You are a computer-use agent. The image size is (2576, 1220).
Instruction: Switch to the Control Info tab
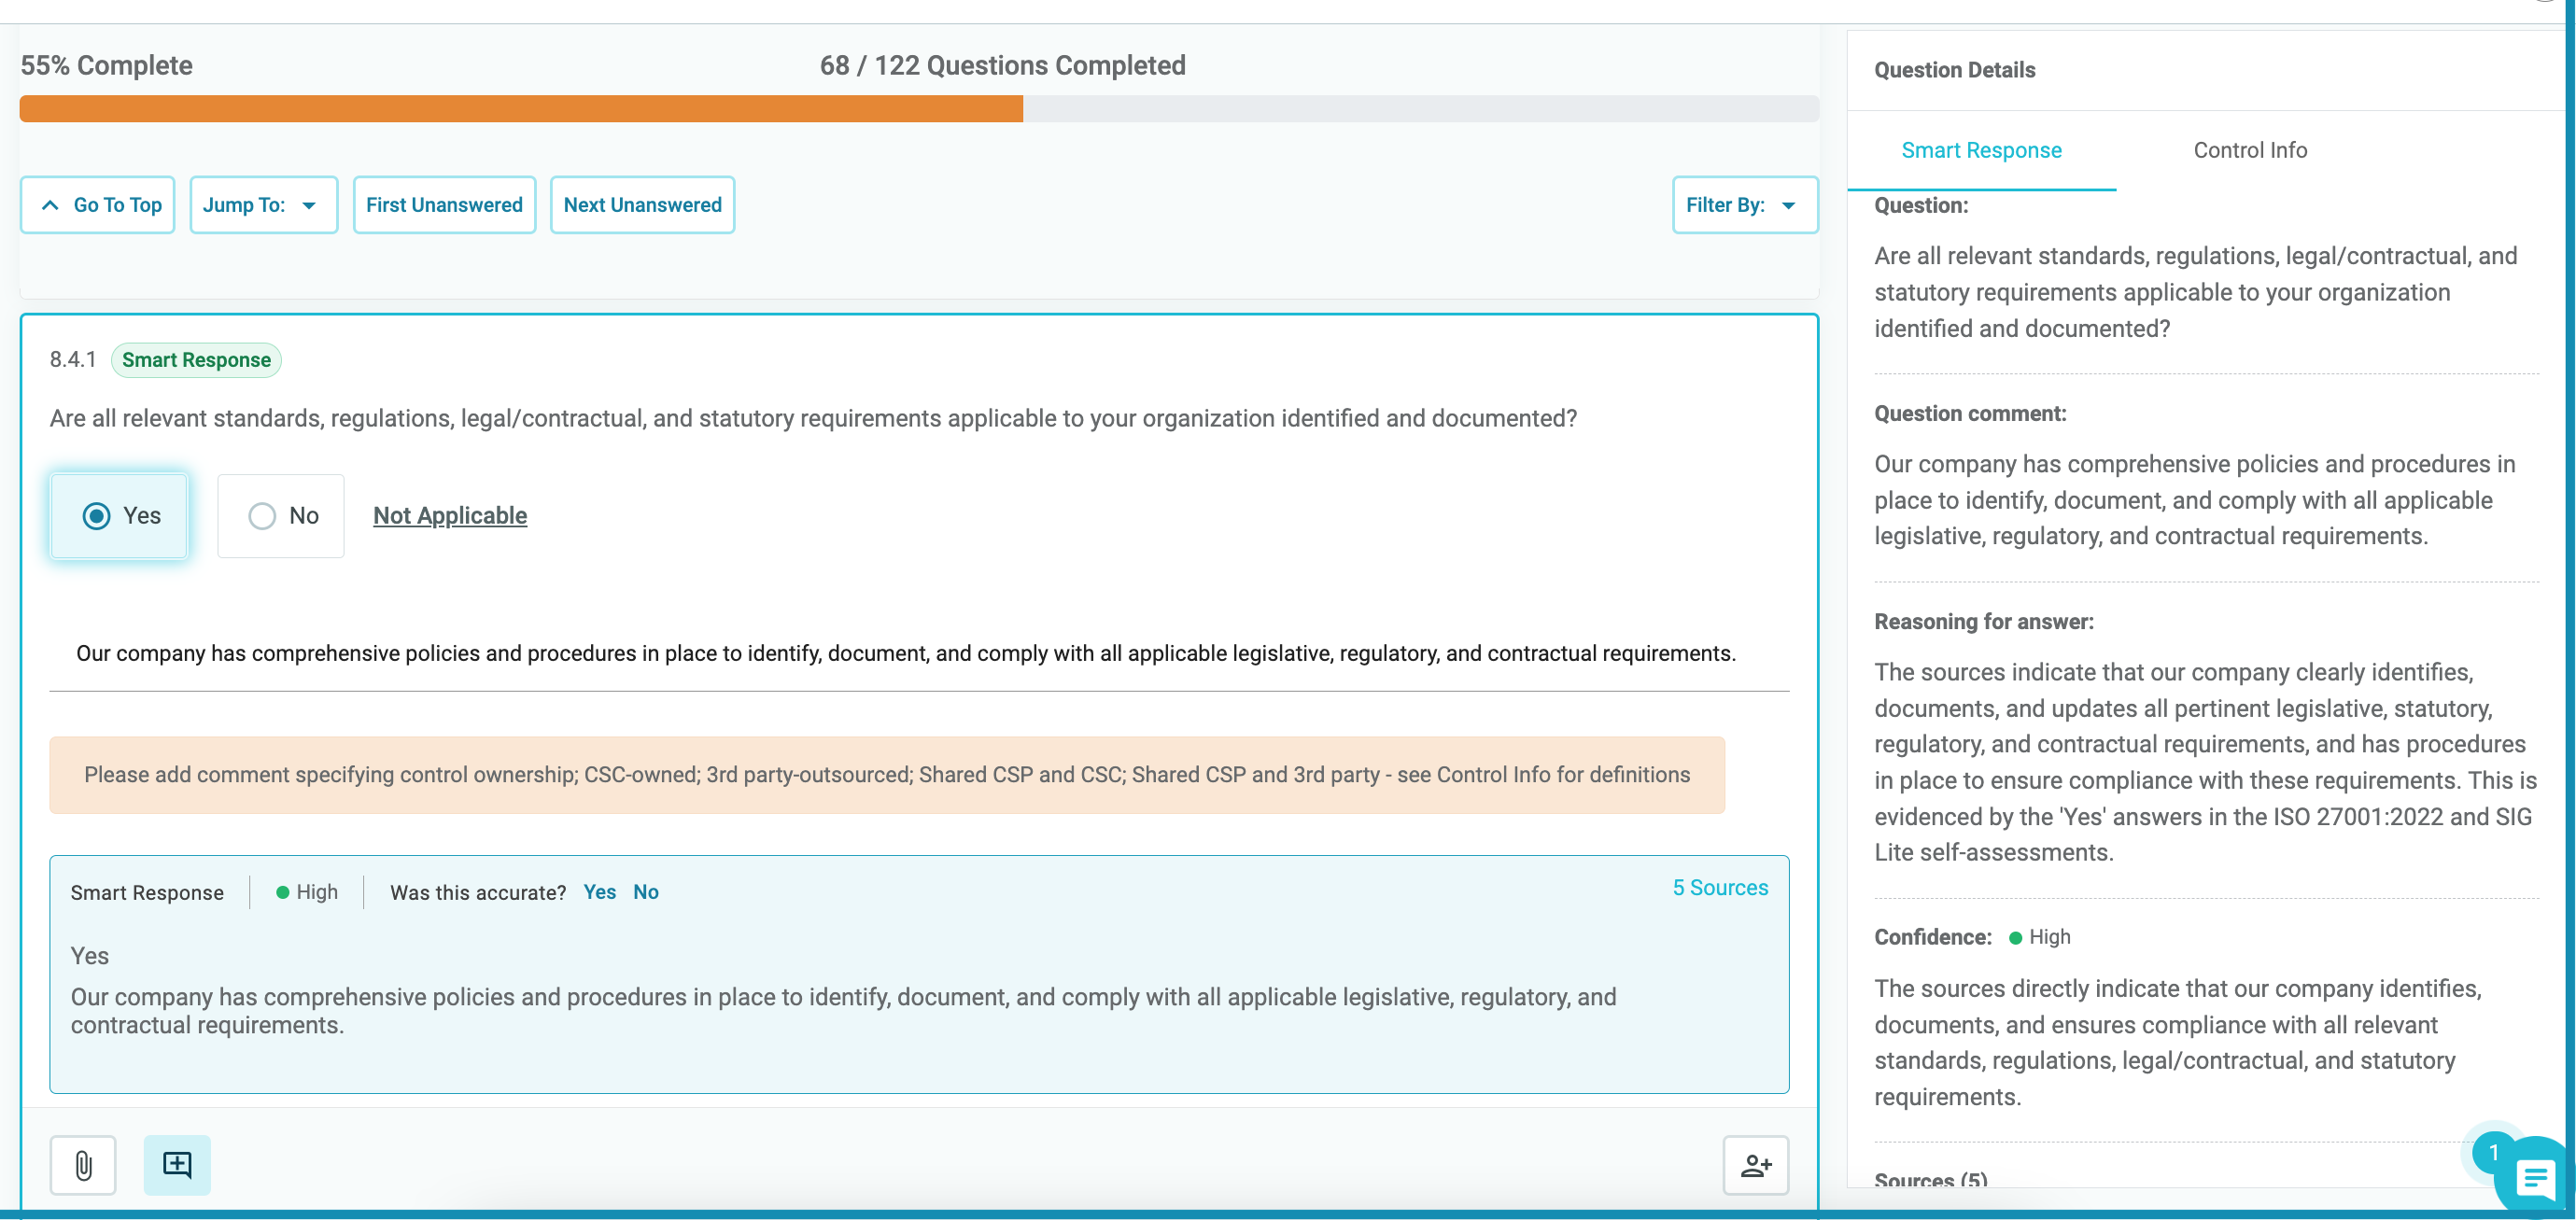[x=2250, y=150]
